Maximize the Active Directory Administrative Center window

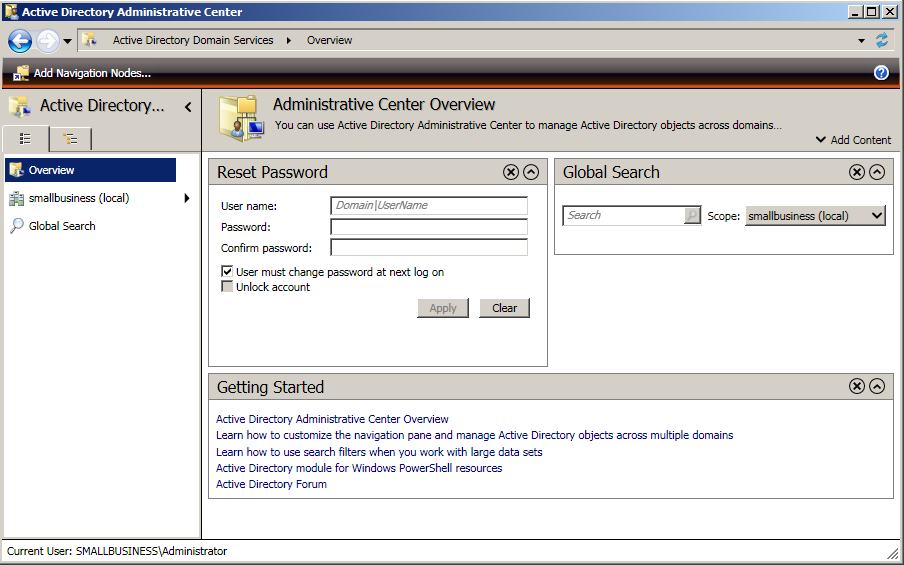point(872,12)
